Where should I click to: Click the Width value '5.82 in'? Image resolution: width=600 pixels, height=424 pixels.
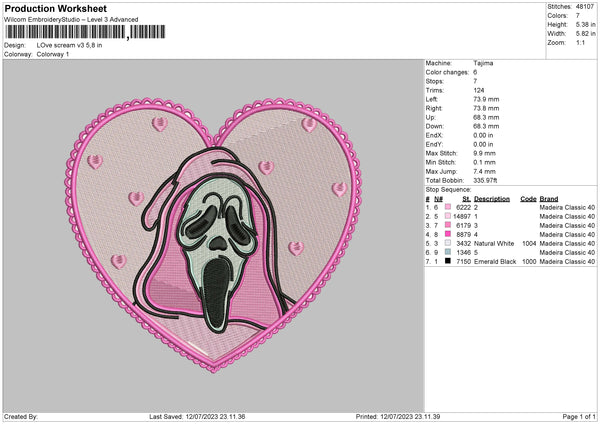585,34
